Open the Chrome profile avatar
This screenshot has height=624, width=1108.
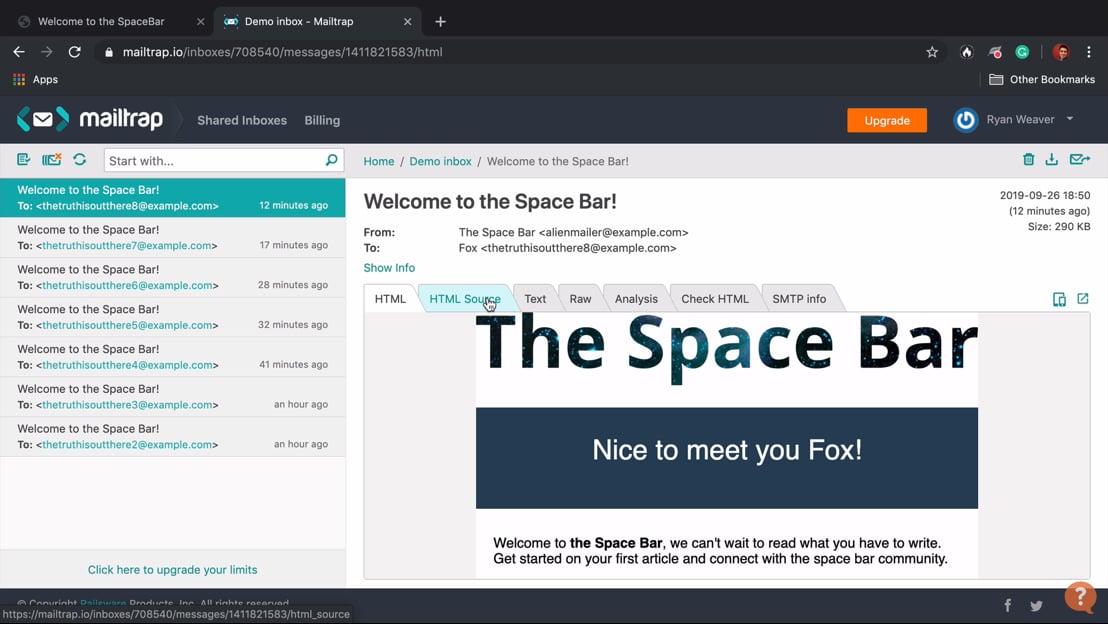1061,52
